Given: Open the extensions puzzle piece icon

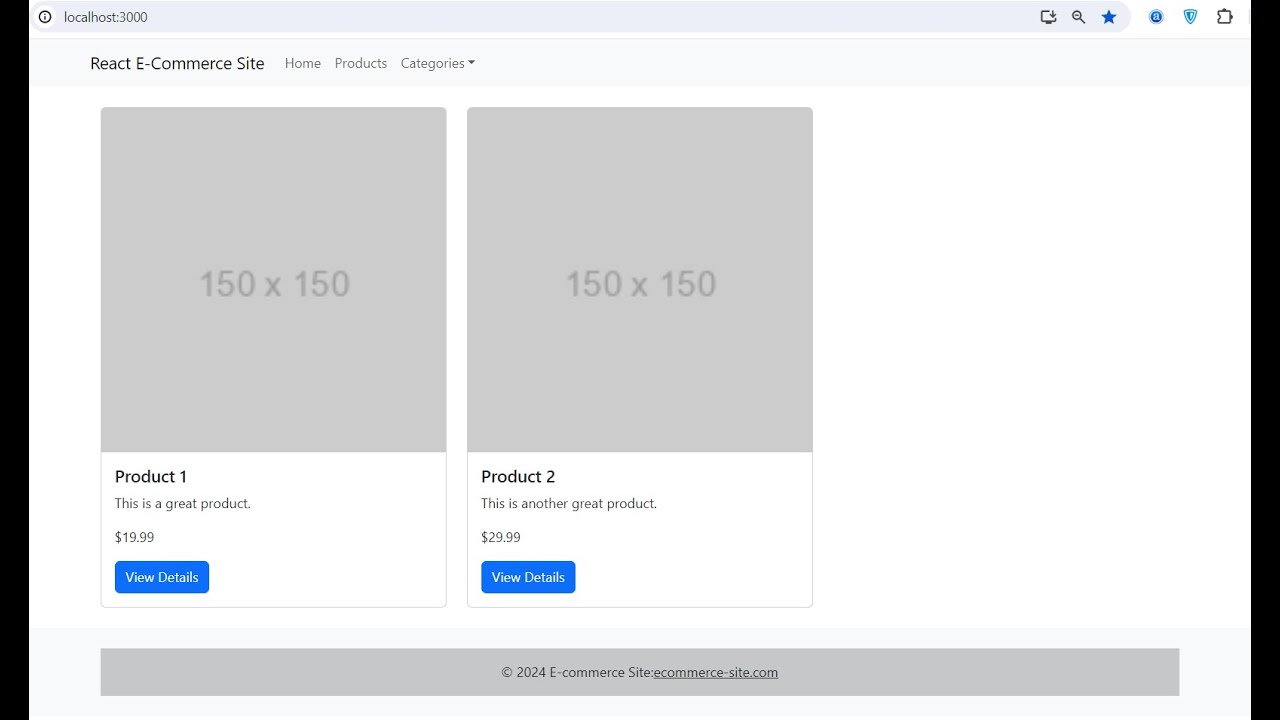Looking at the screenshot, I should click(x=1224, y=17).
